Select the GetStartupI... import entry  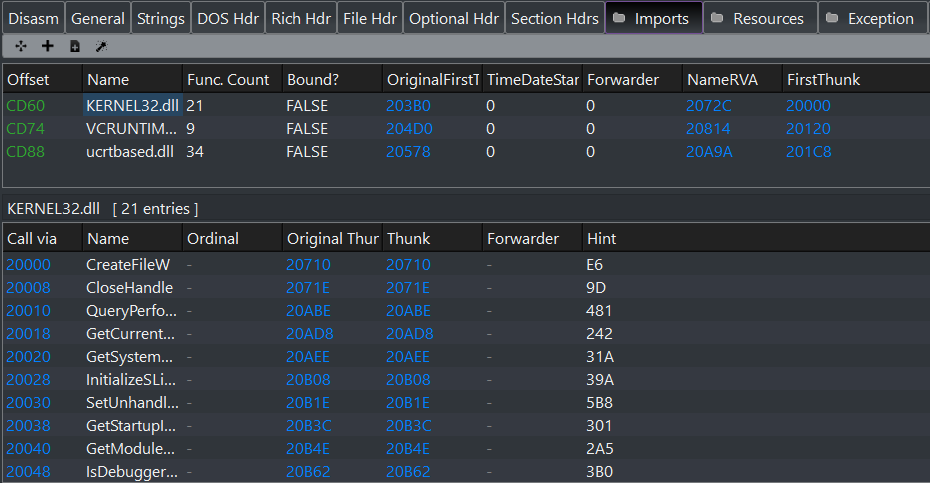(466, 426)
